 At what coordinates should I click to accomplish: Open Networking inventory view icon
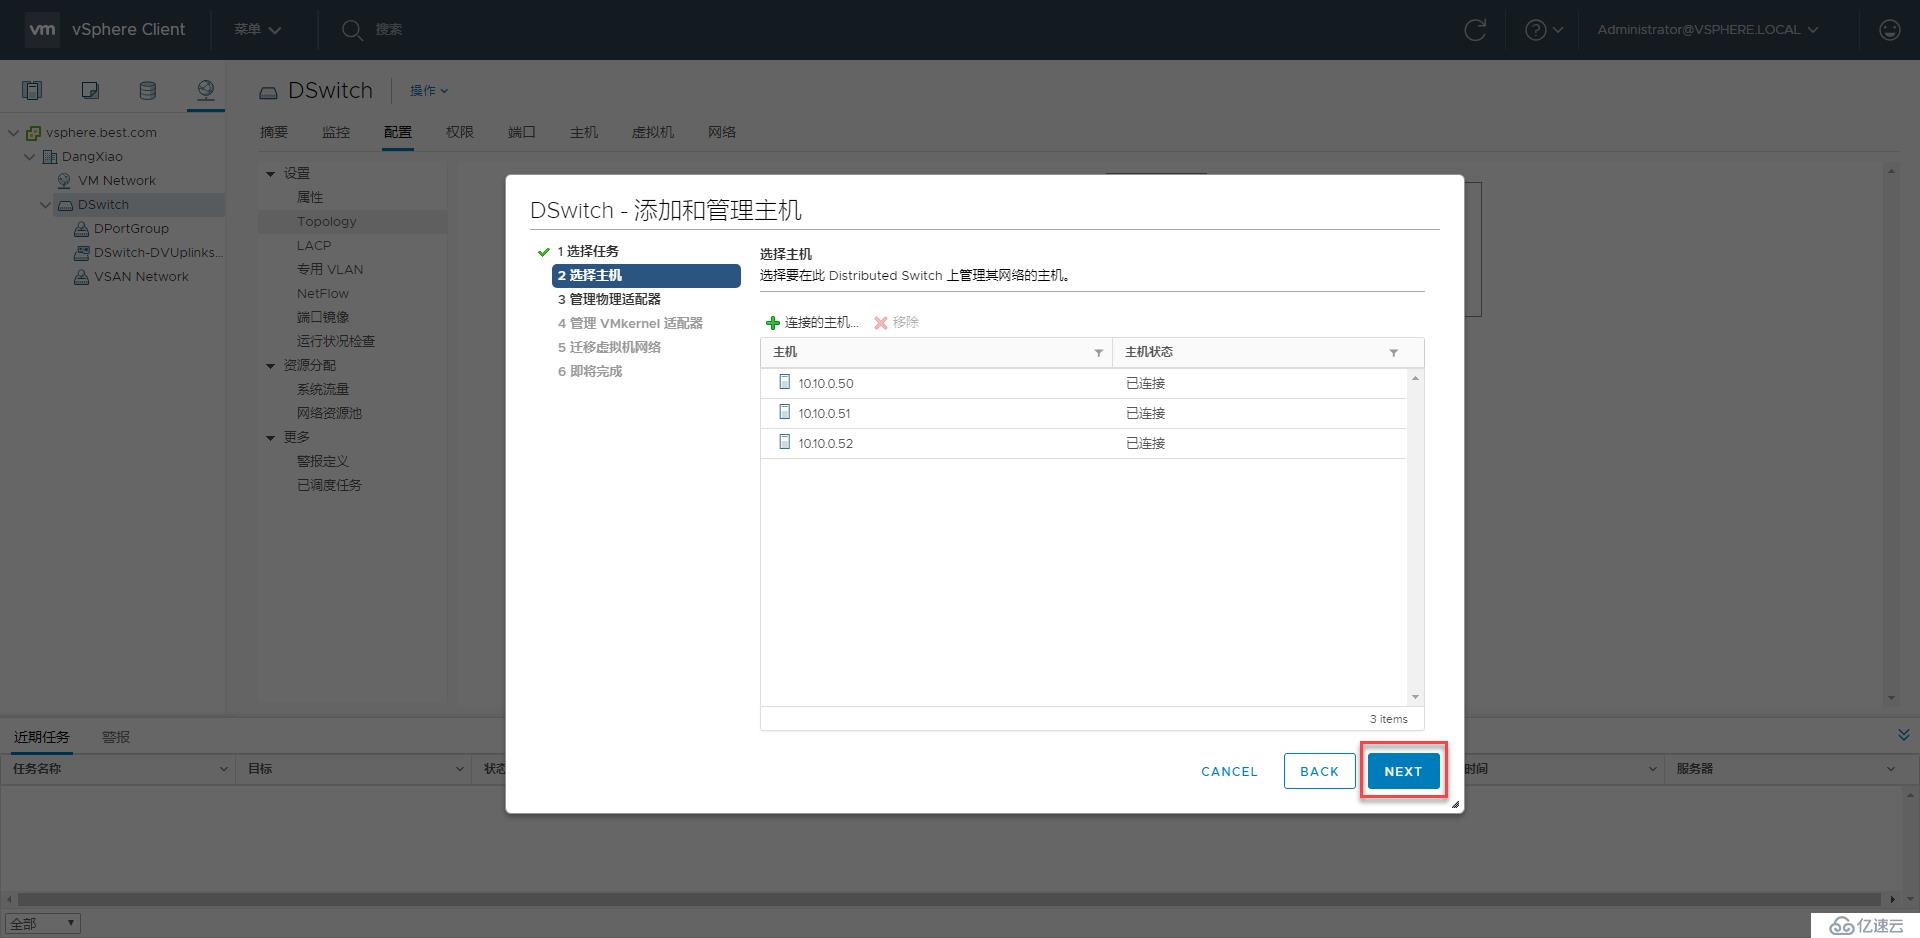pyautogui.click(x=205, y=91)
